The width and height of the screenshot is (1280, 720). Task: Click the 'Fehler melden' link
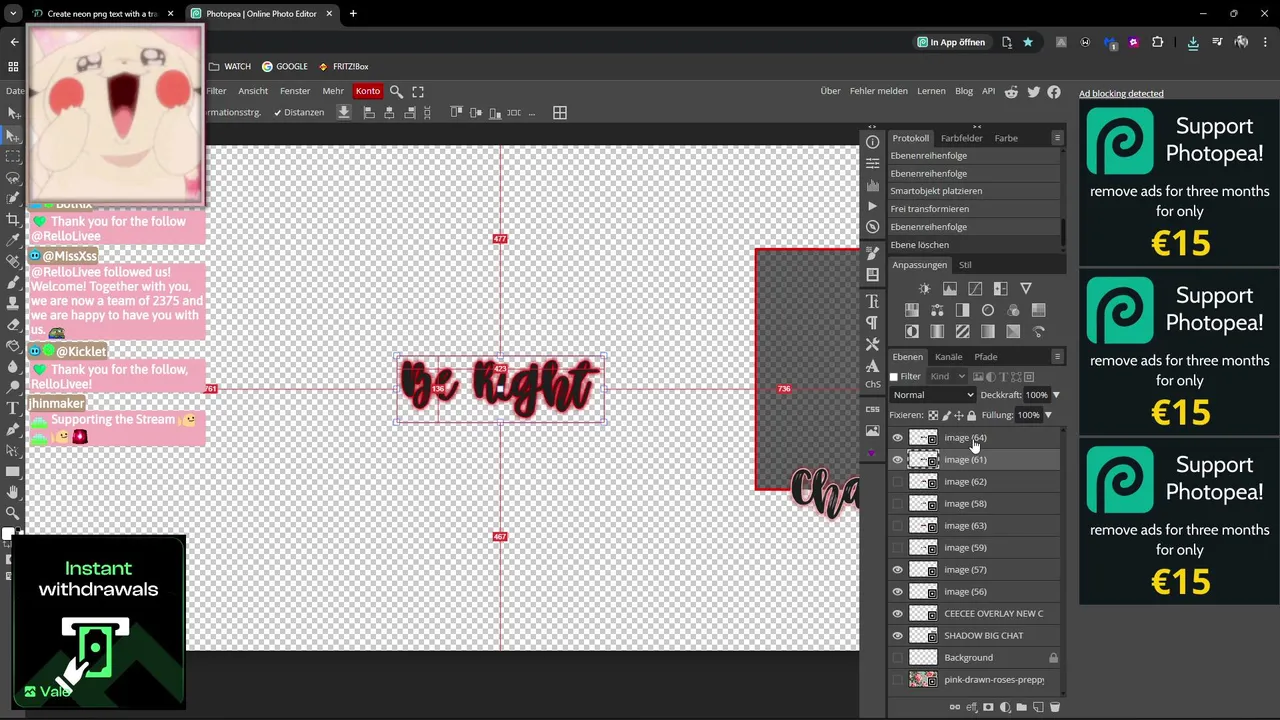tap(879, 91)
